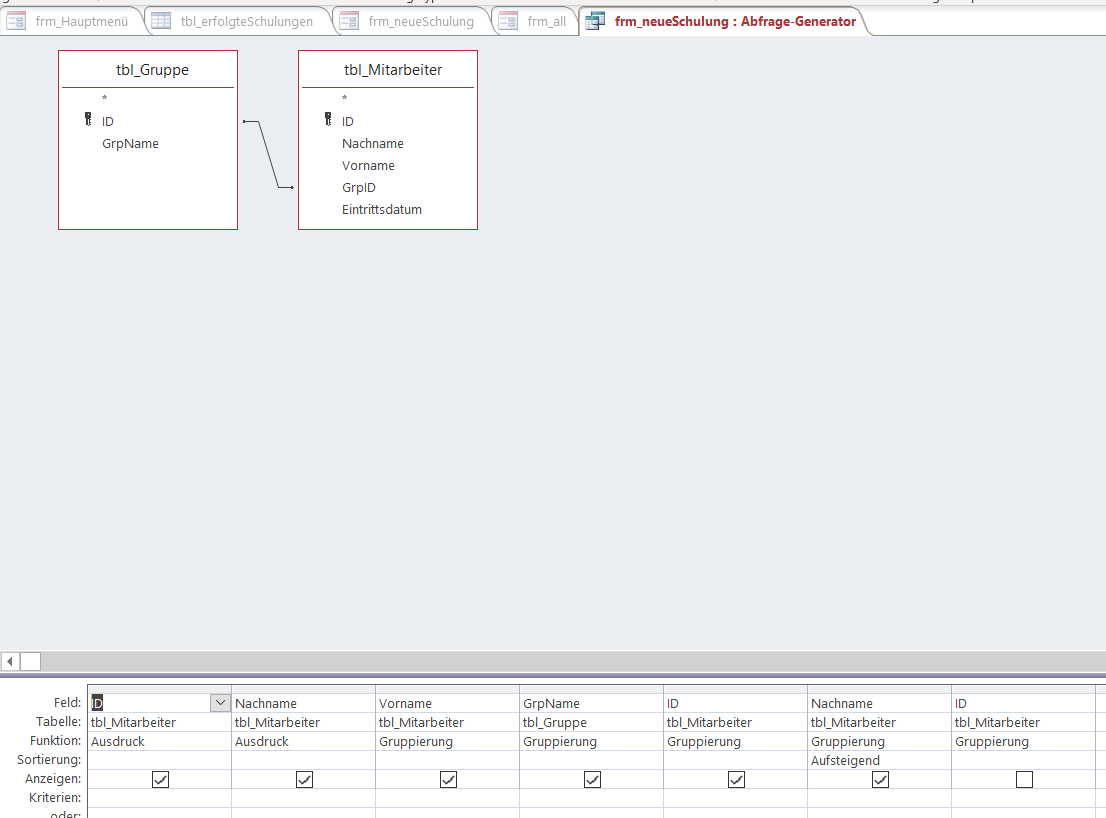Click the query icon on Abfrage-Generator tab
Viewport: 1106px width, 818px height.
595,21
